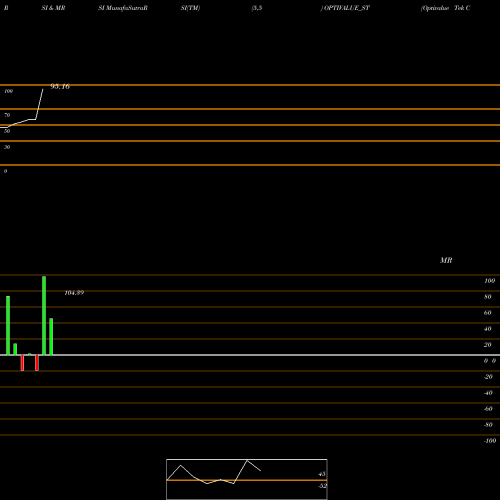The height and width of the screenshot is (500, 500).
Task: Click the '(5,5' parameter text in header
Action: click(257, 8)
